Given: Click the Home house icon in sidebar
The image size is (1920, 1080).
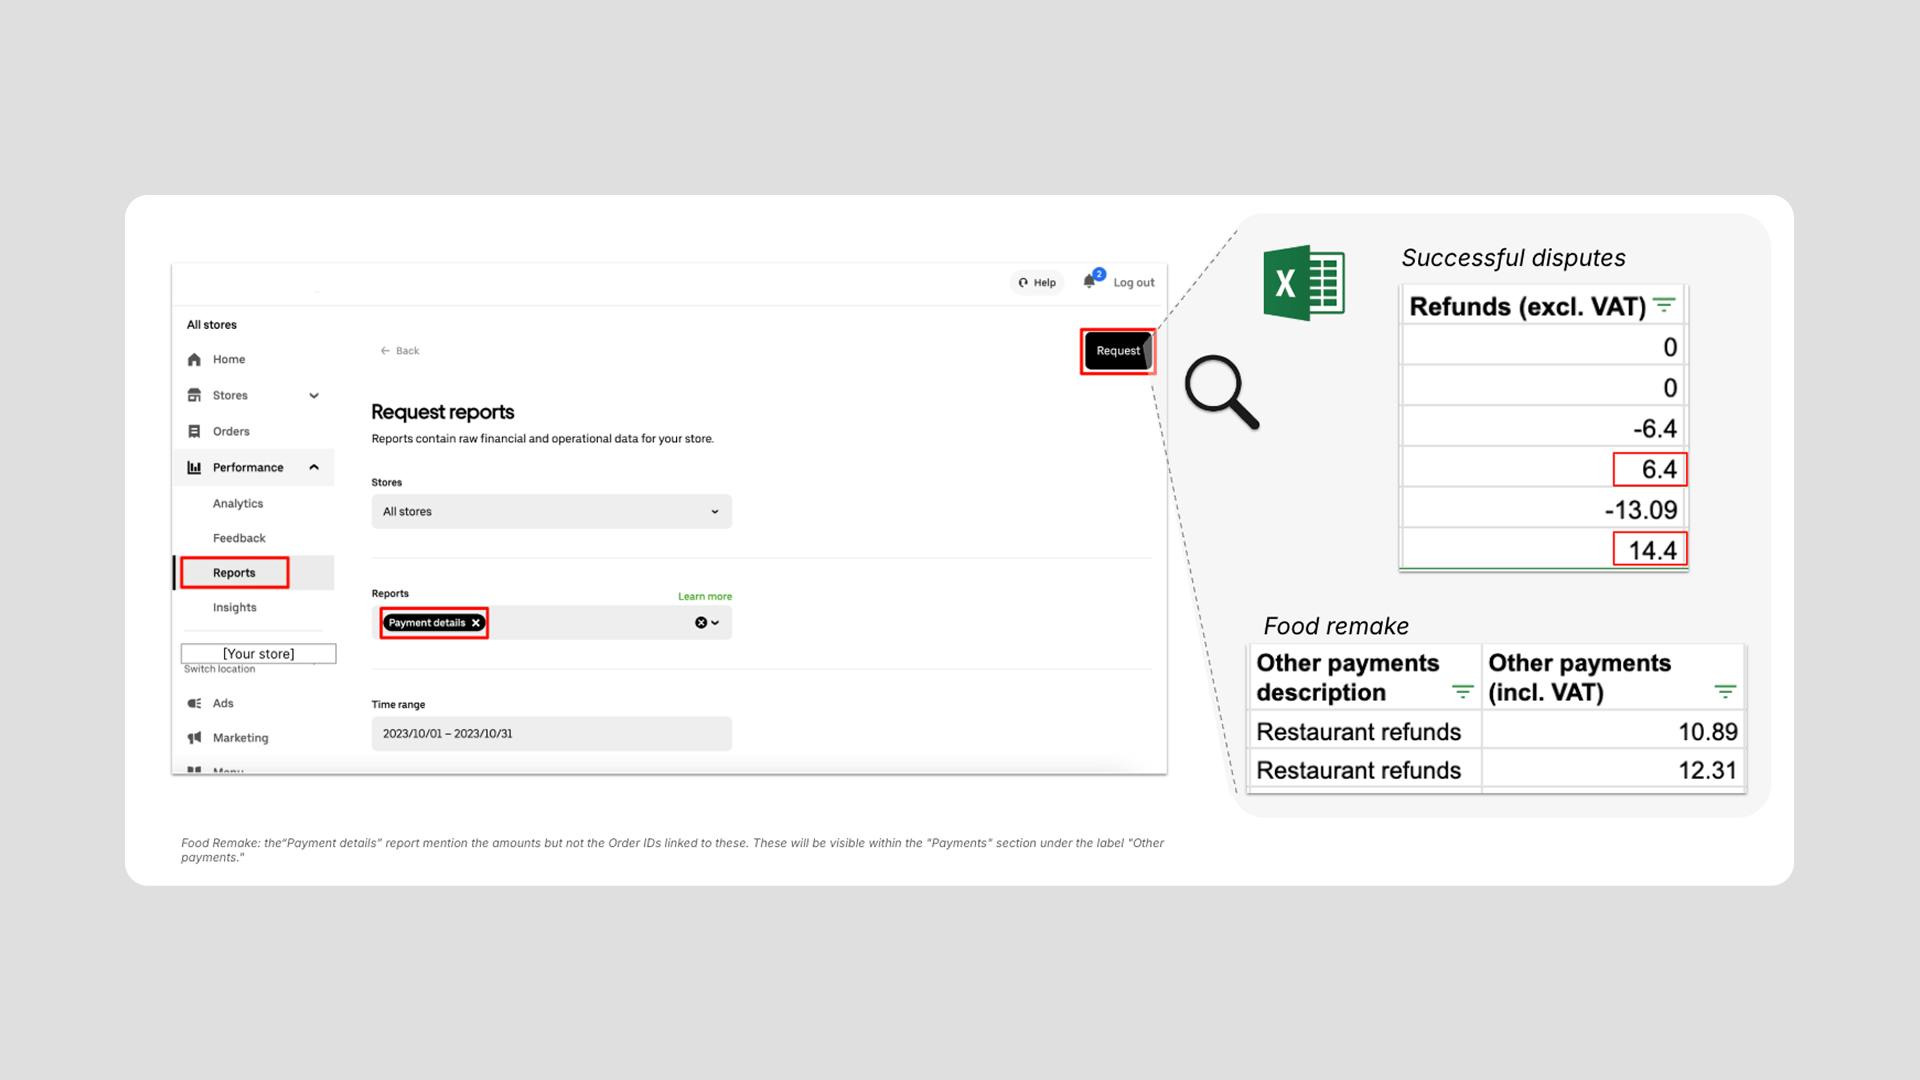Looking at the screenshot, I should click(194, 360).
